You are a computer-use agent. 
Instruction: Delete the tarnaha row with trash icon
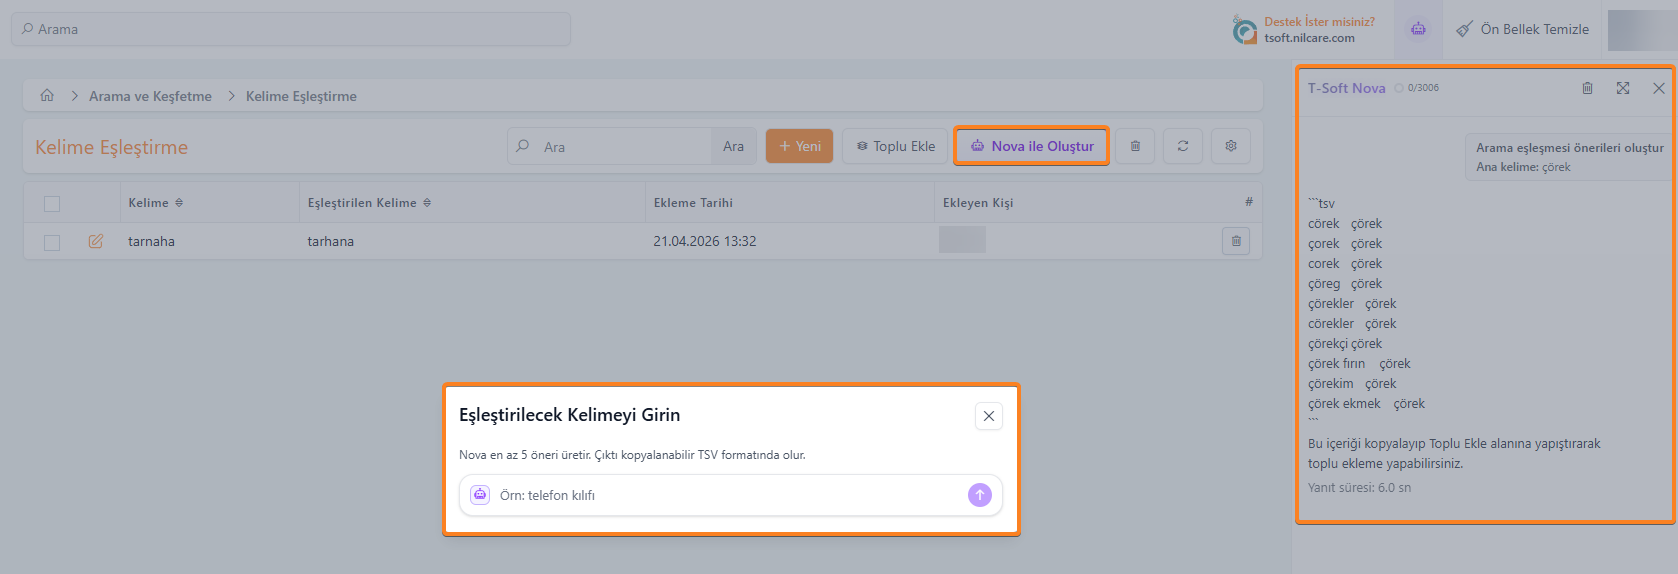tap(1236, 241)
